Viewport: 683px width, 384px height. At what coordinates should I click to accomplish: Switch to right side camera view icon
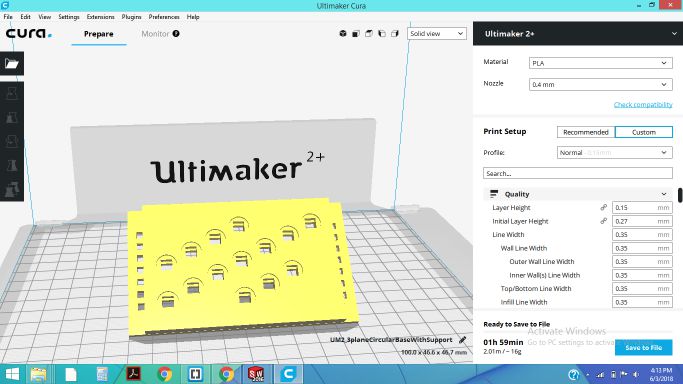(x=395, y=34)
